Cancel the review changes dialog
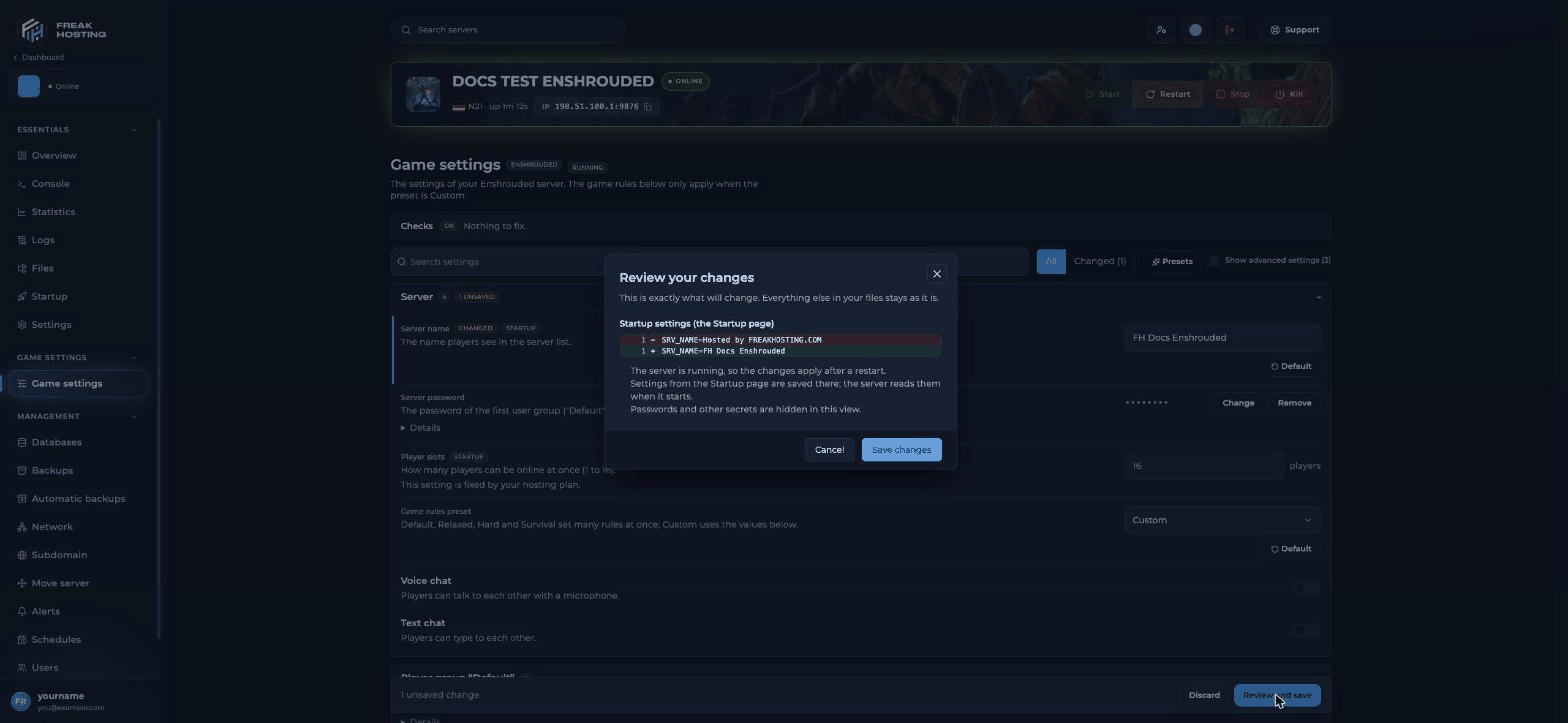Screen dimensions: 1568x723 pos(829,450)
